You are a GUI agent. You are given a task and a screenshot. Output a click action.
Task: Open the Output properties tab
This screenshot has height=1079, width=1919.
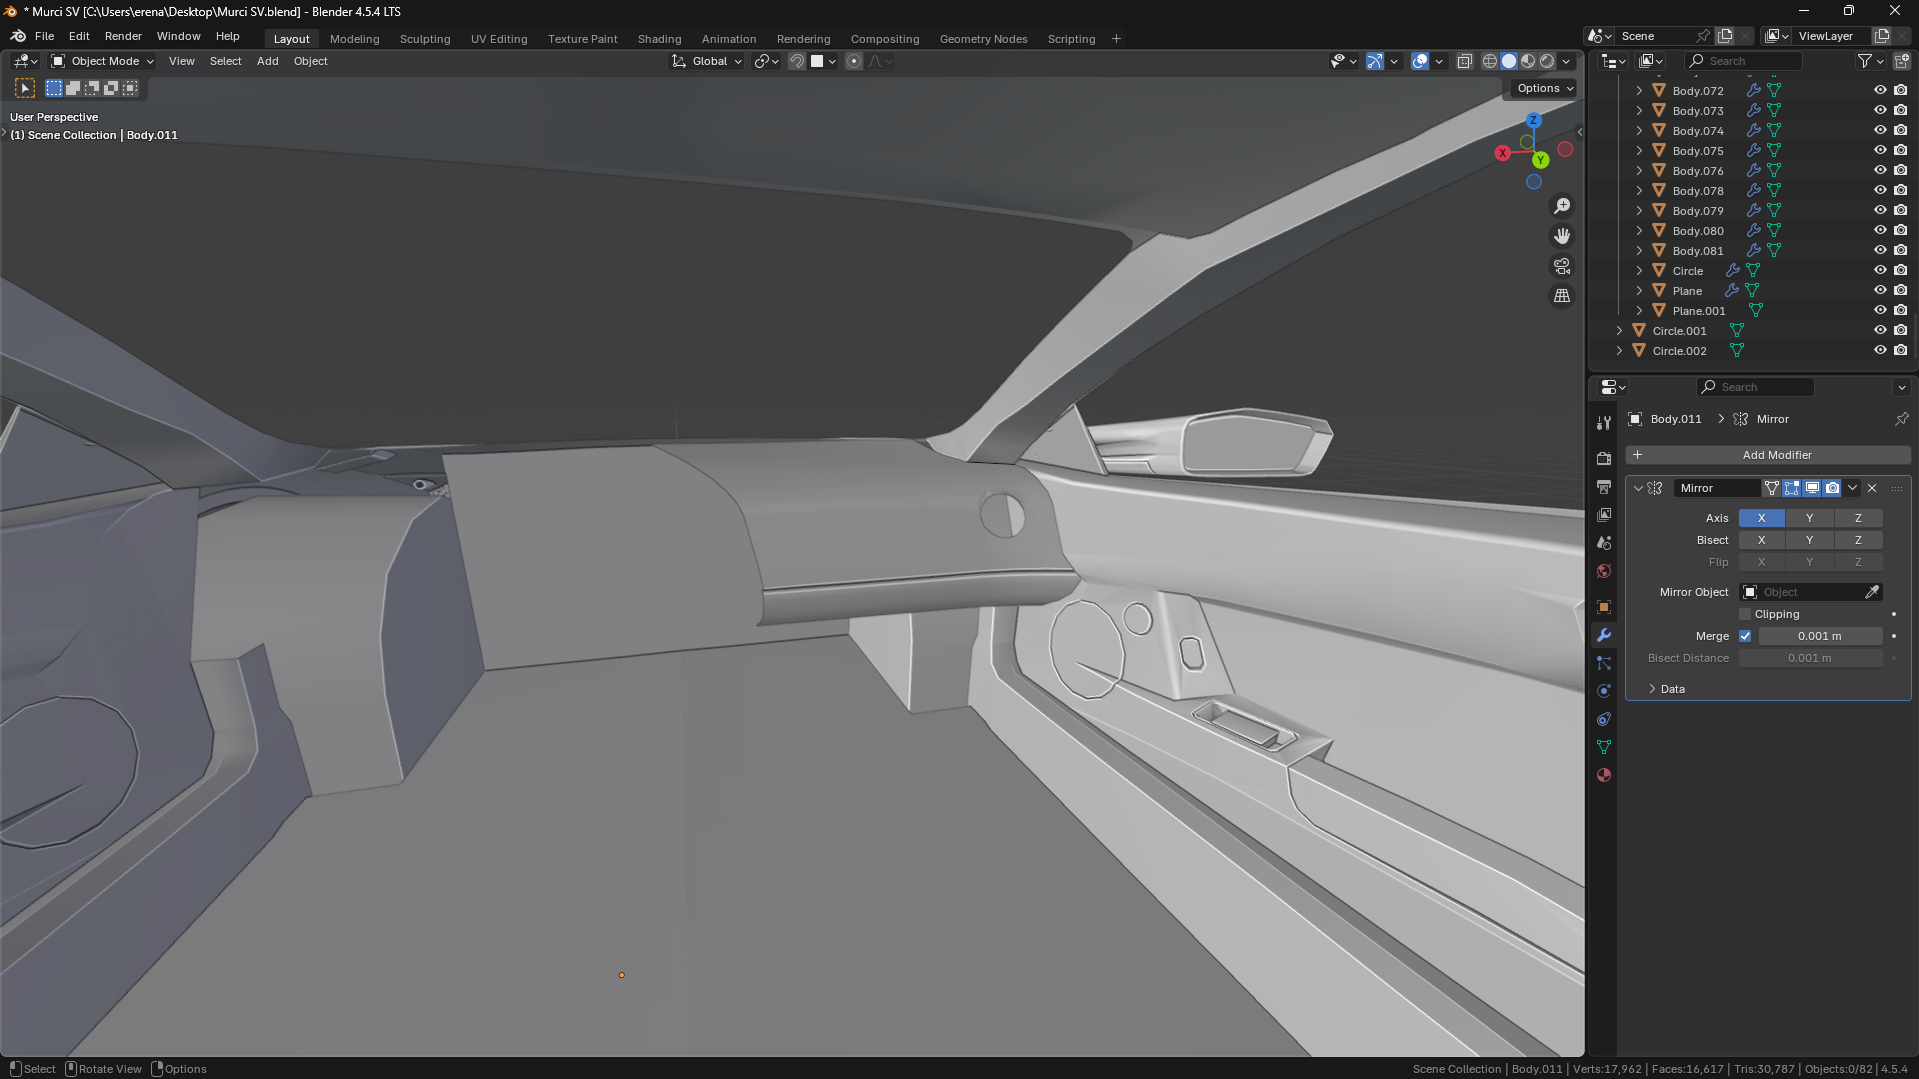[x=1604, y=486]
